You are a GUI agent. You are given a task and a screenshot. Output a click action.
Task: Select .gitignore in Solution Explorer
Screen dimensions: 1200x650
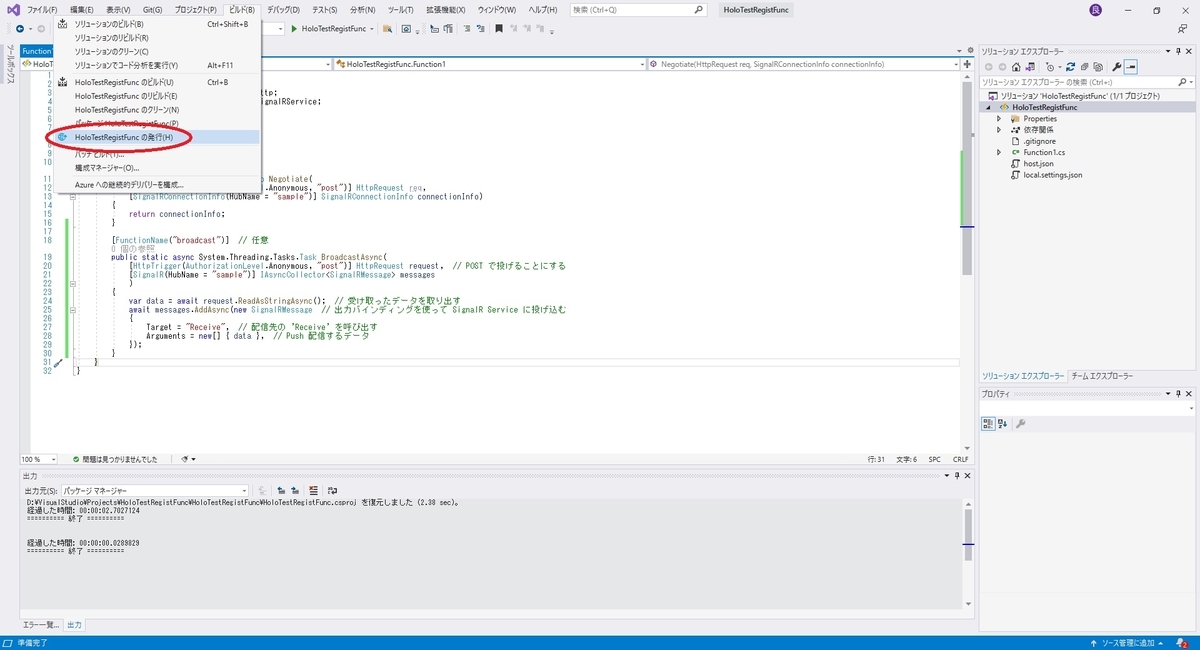1039,141
